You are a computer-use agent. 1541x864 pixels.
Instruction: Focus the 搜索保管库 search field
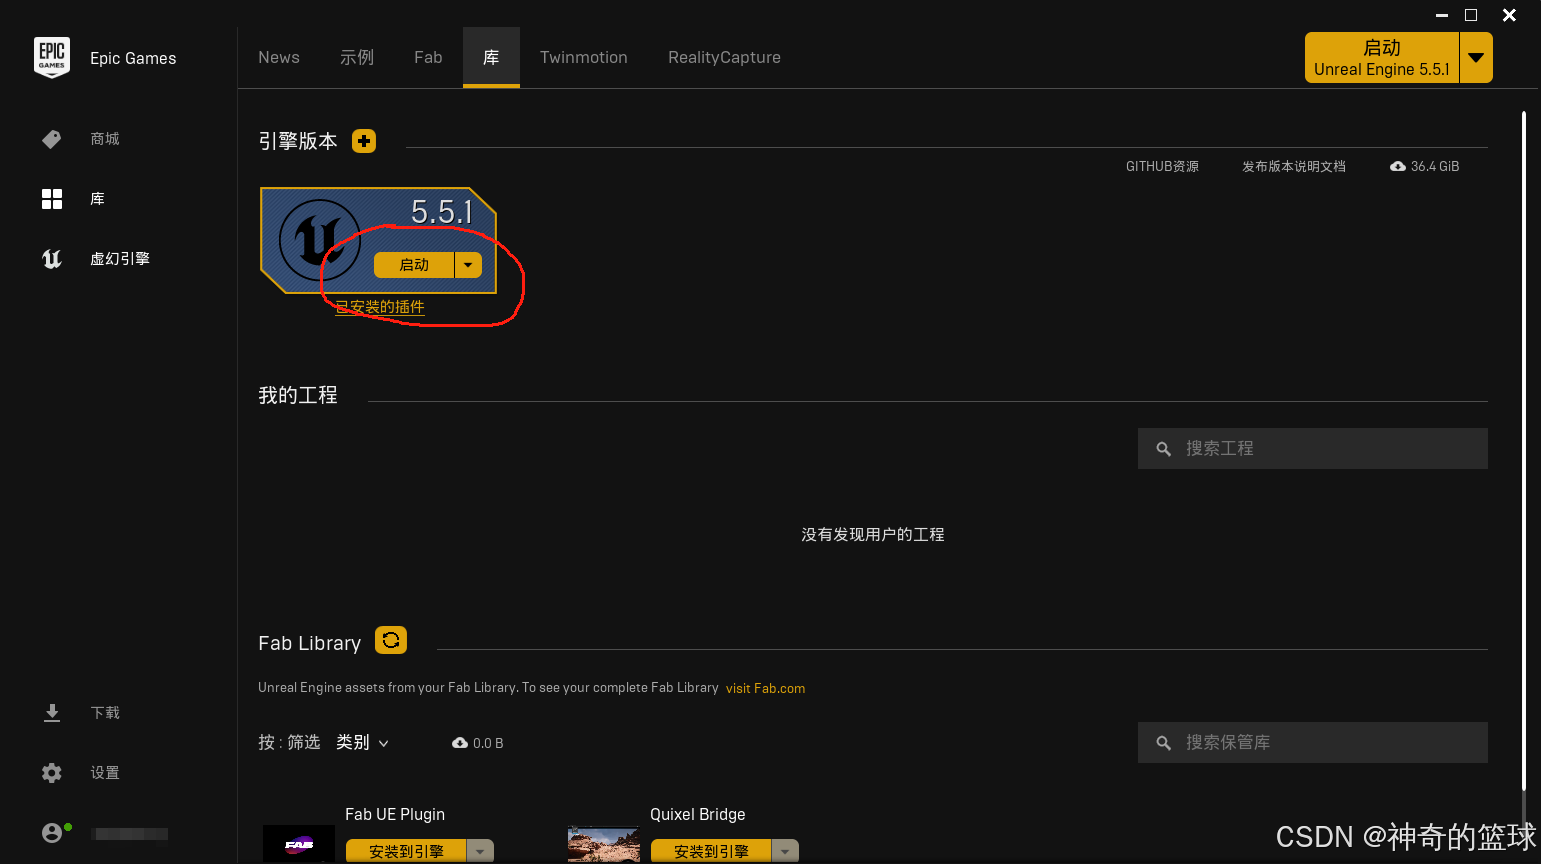1313,743
